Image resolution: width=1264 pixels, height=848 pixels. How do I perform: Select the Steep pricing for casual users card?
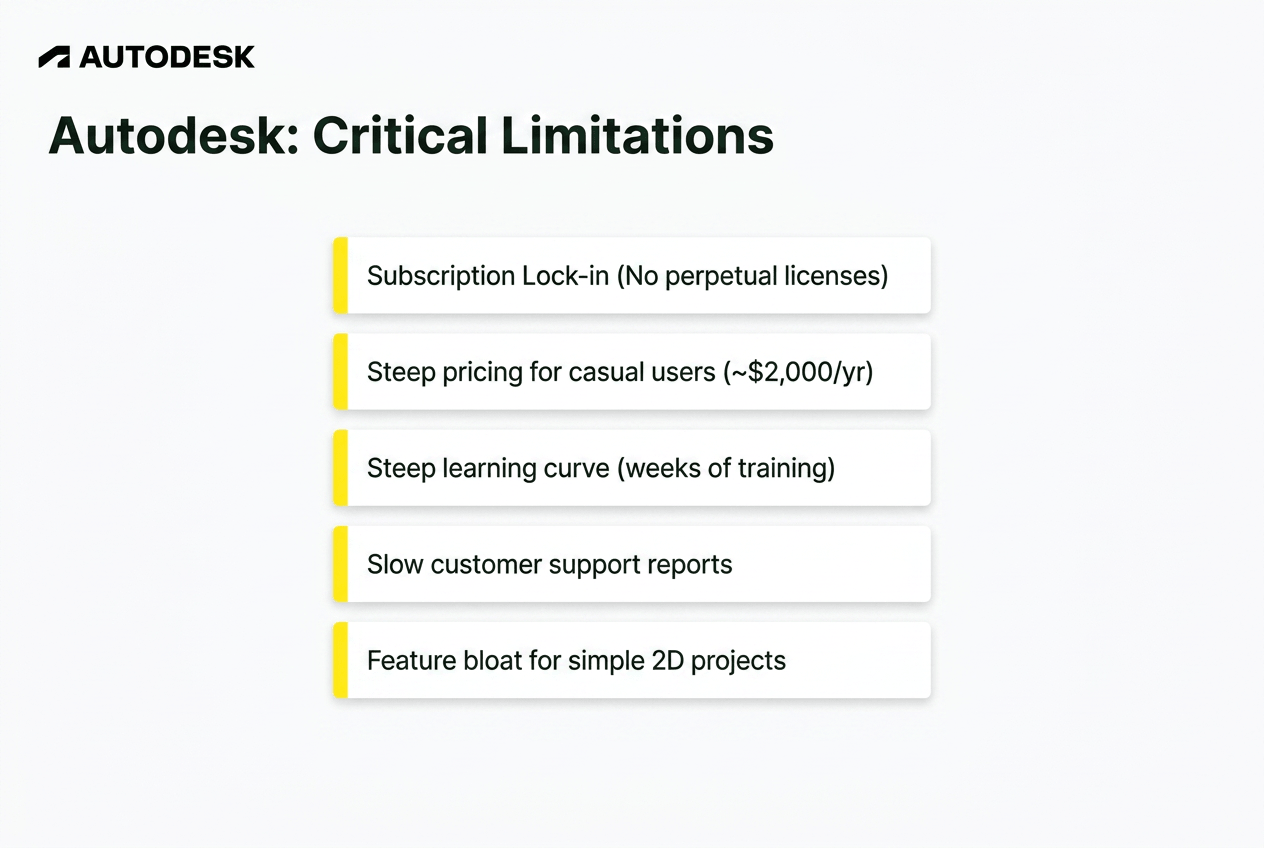(x=632, y=372)
